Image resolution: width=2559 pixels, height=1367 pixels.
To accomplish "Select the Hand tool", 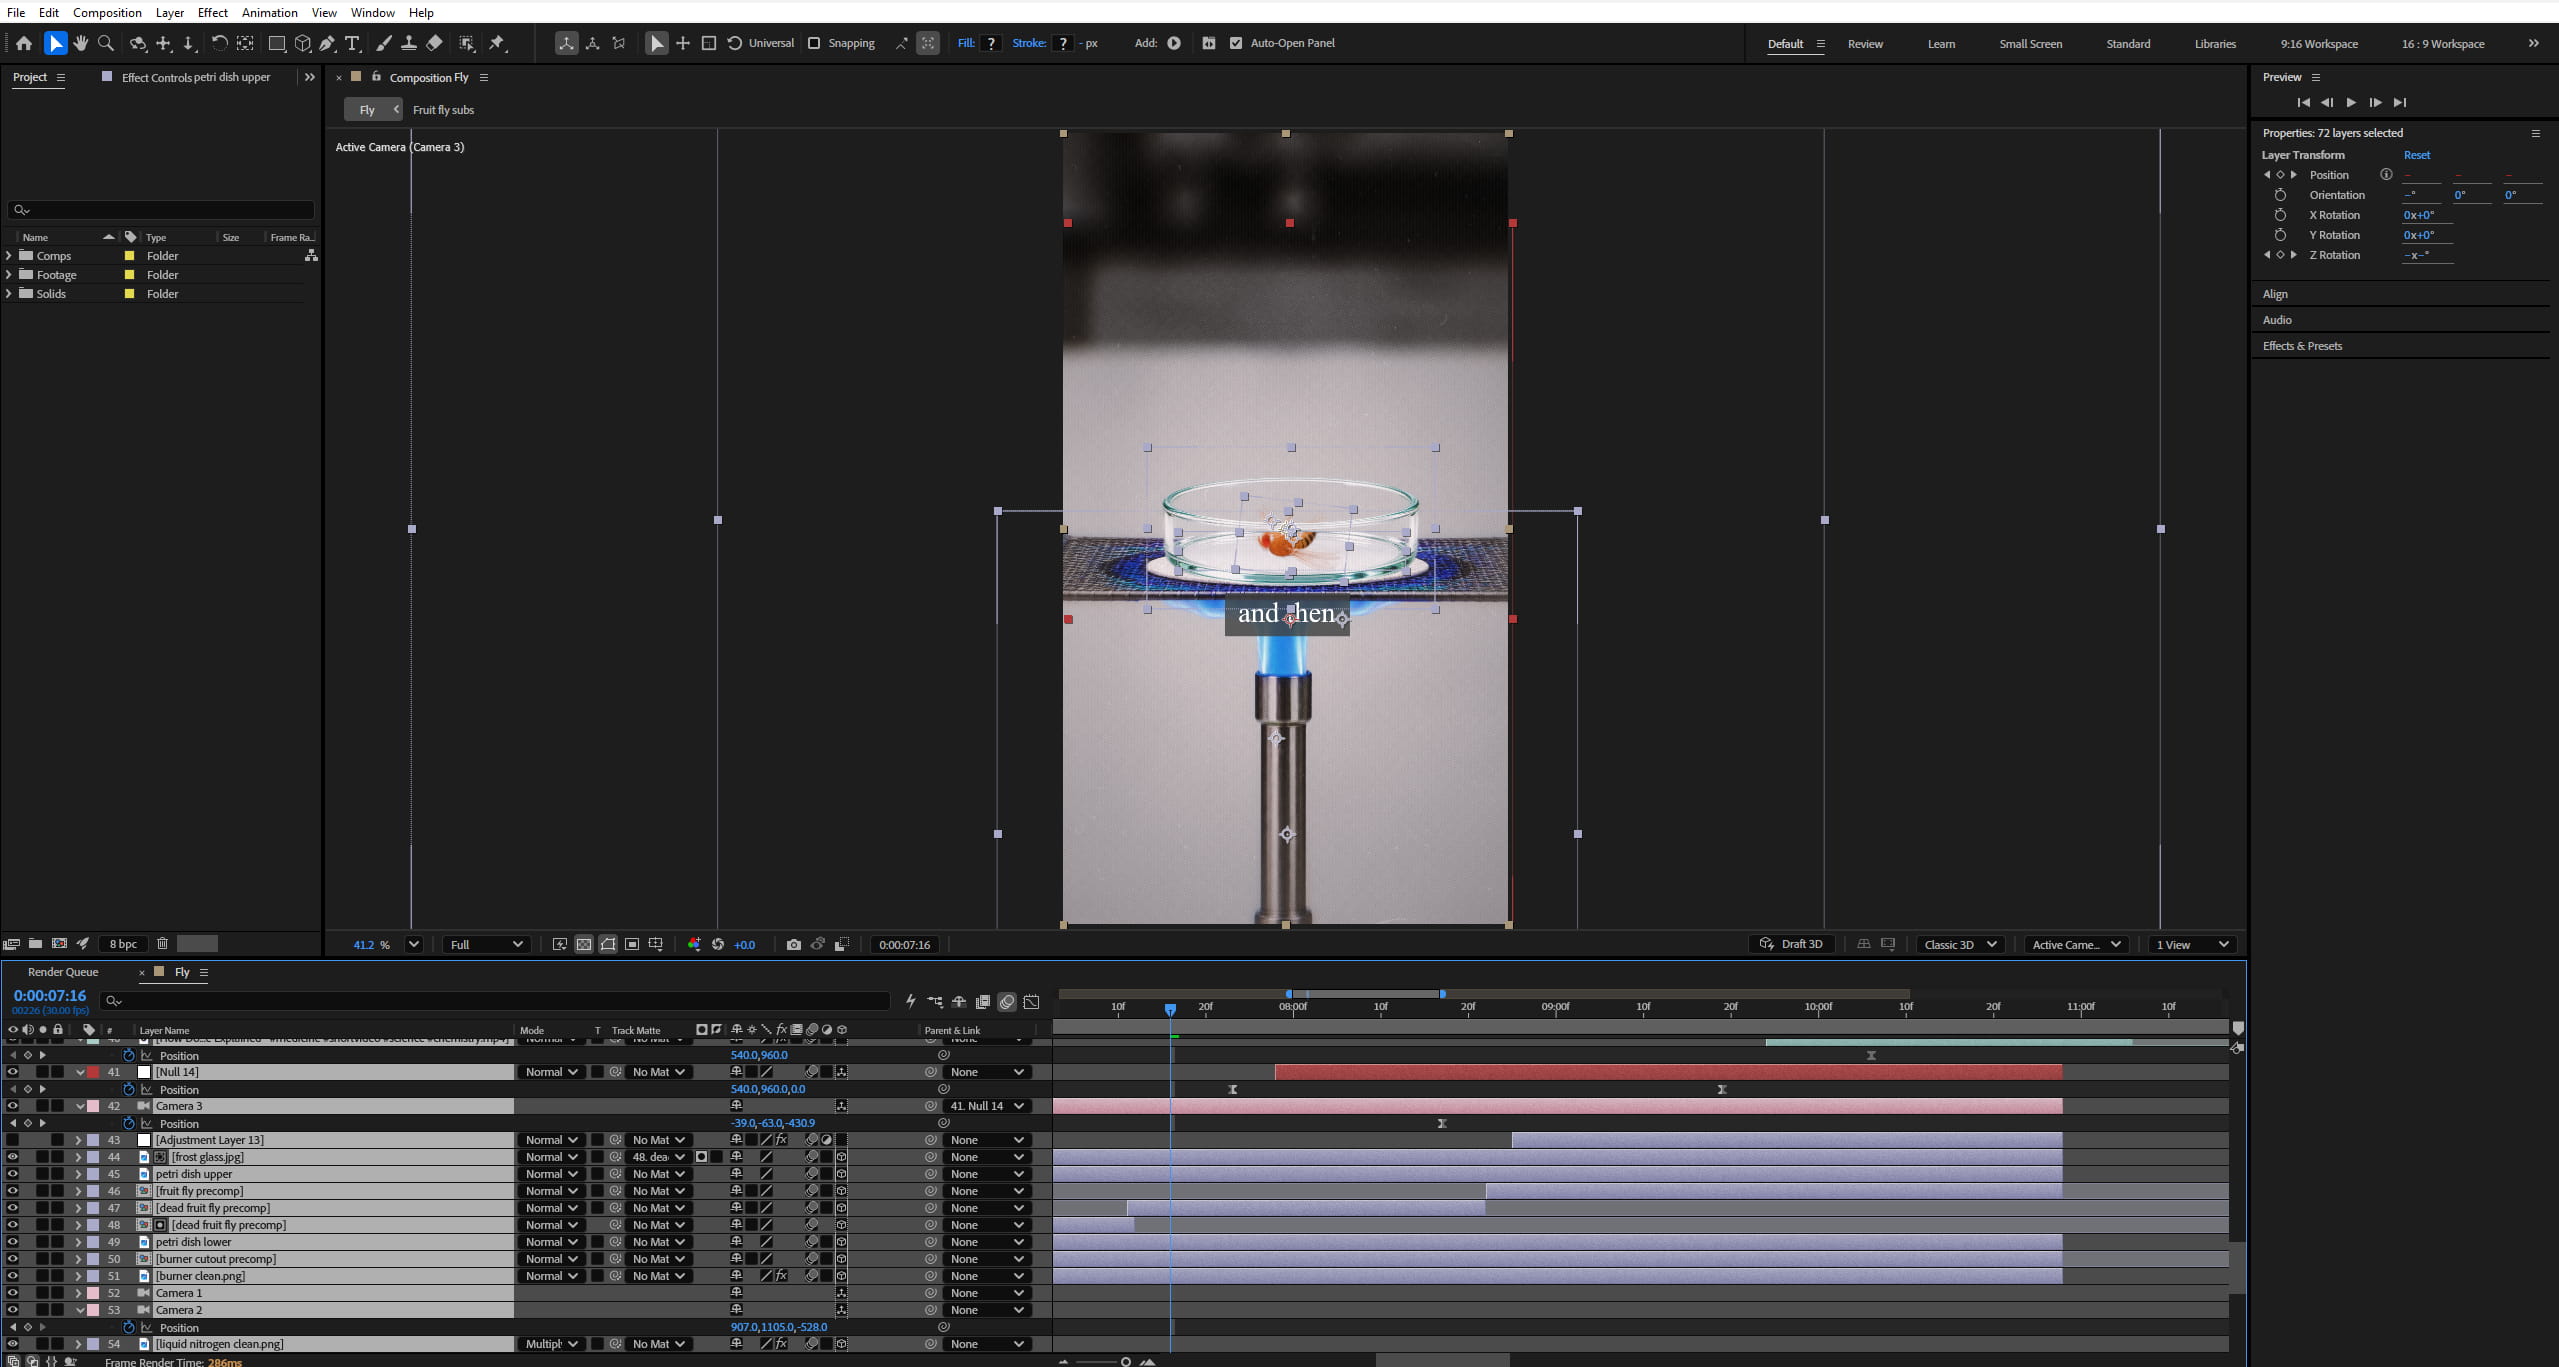I will pyautogui.click(x=81, y=43).
